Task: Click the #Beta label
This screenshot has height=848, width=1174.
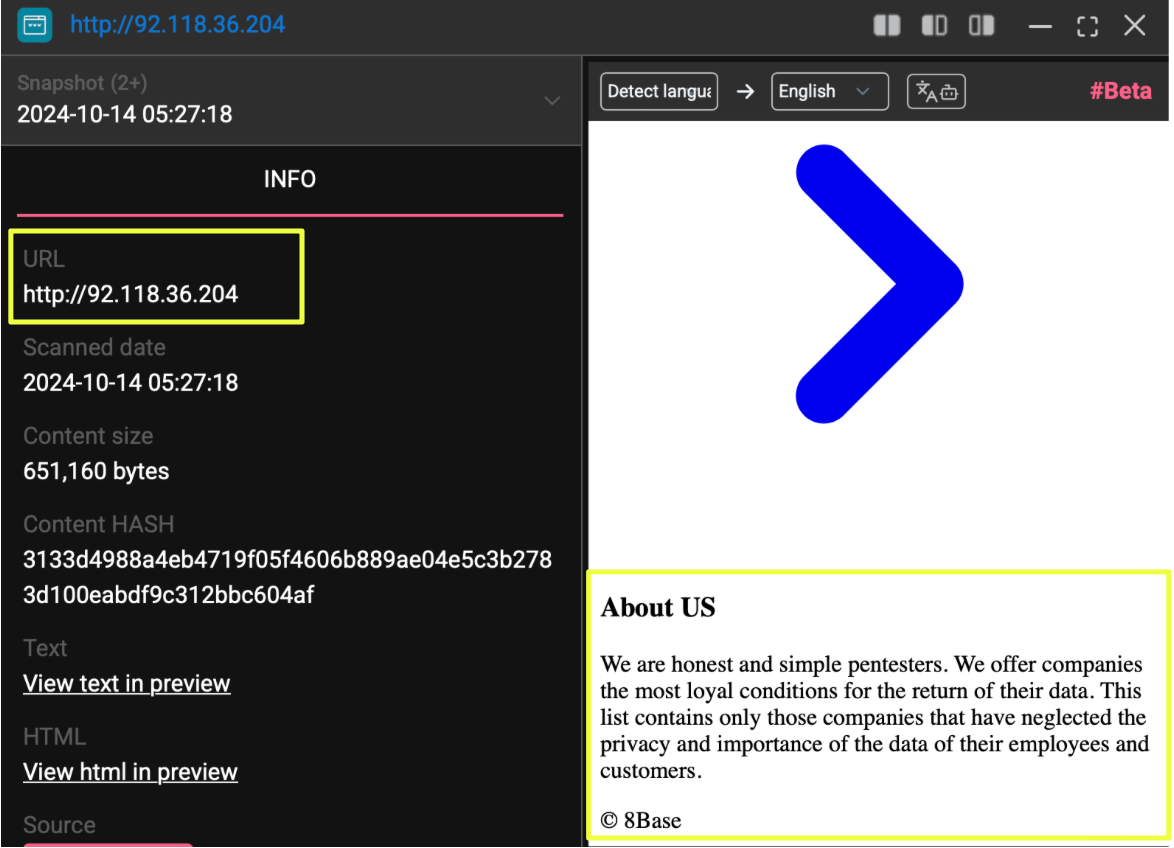Action: 1120,92
